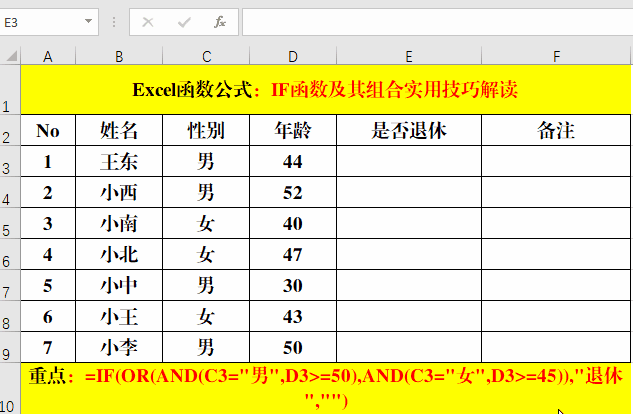This screenshot has width=633, height=414.
Task: Click the age cell with value 30
Action: coord(293,285)
